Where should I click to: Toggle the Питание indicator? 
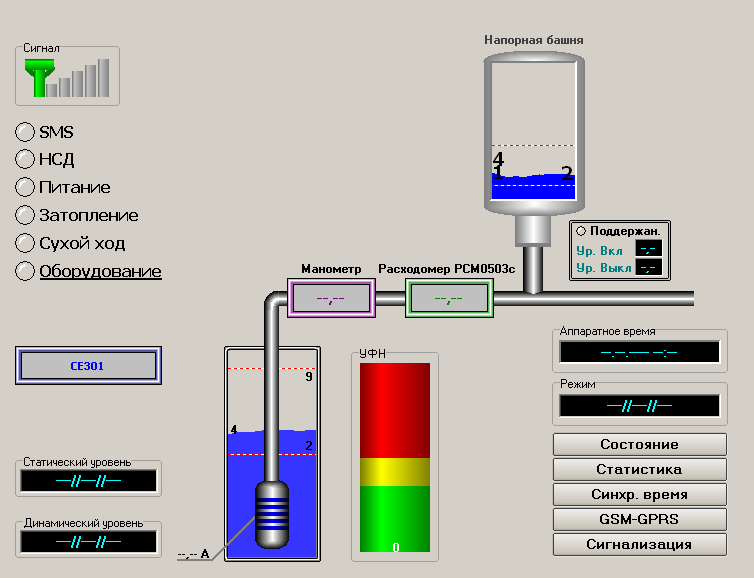coord(25,187)
